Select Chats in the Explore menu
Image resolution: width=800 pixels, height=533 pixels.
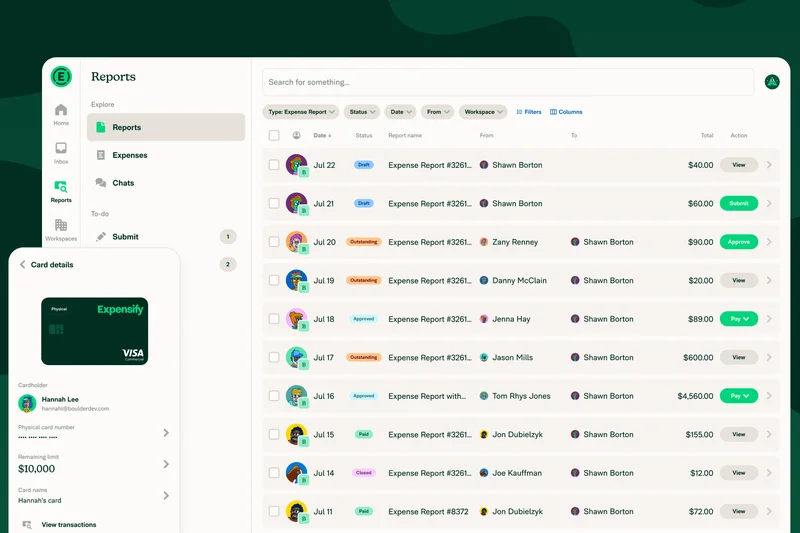pyautogui.click(x=123, y=183)
